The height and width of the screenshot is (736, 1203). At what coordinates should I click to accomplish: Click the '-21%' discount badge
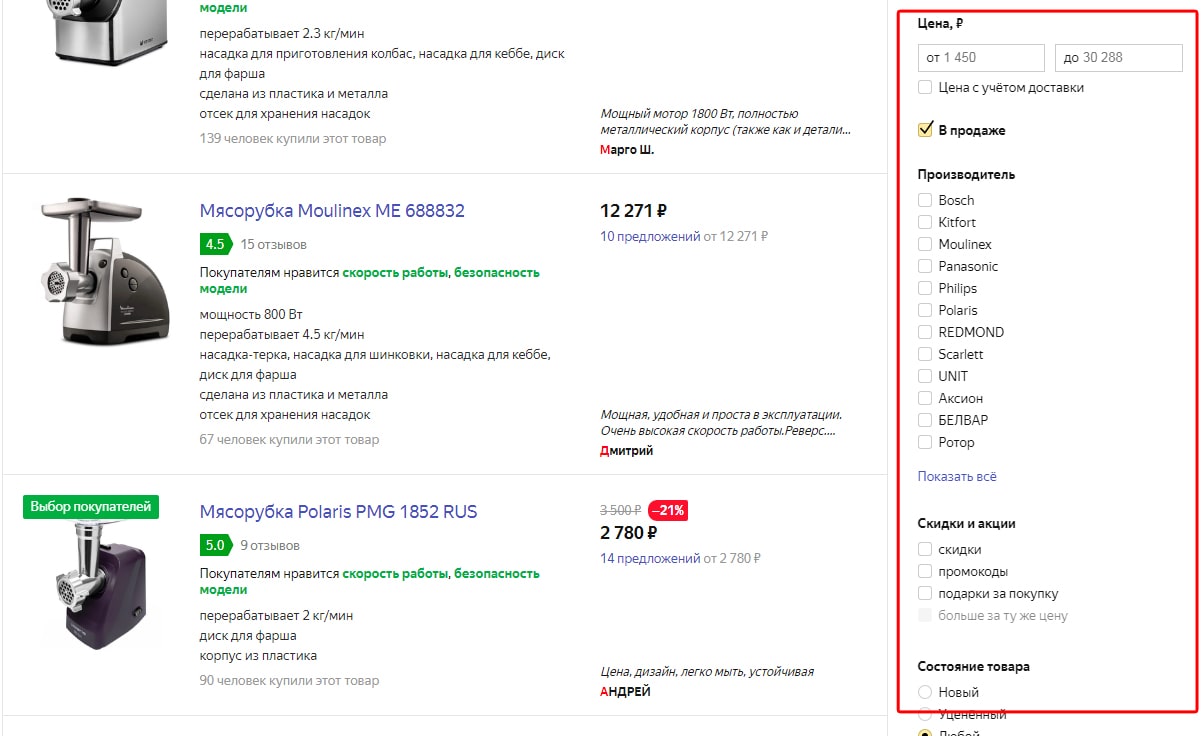[668, 510]
